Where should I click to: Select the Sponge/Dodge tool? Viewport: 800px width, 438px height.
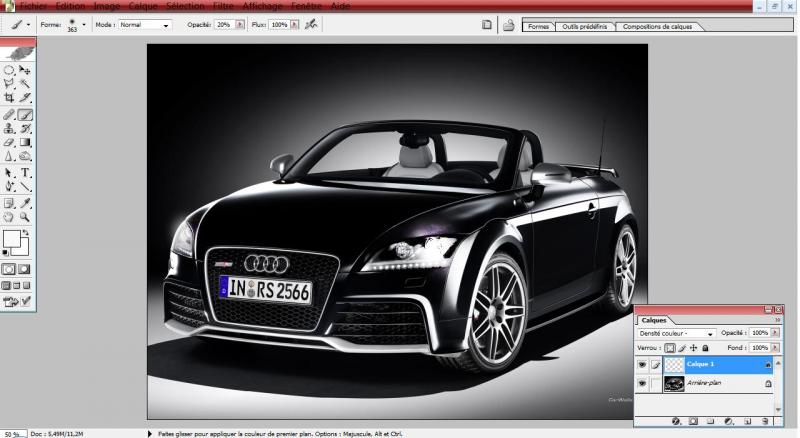point(24,156)
